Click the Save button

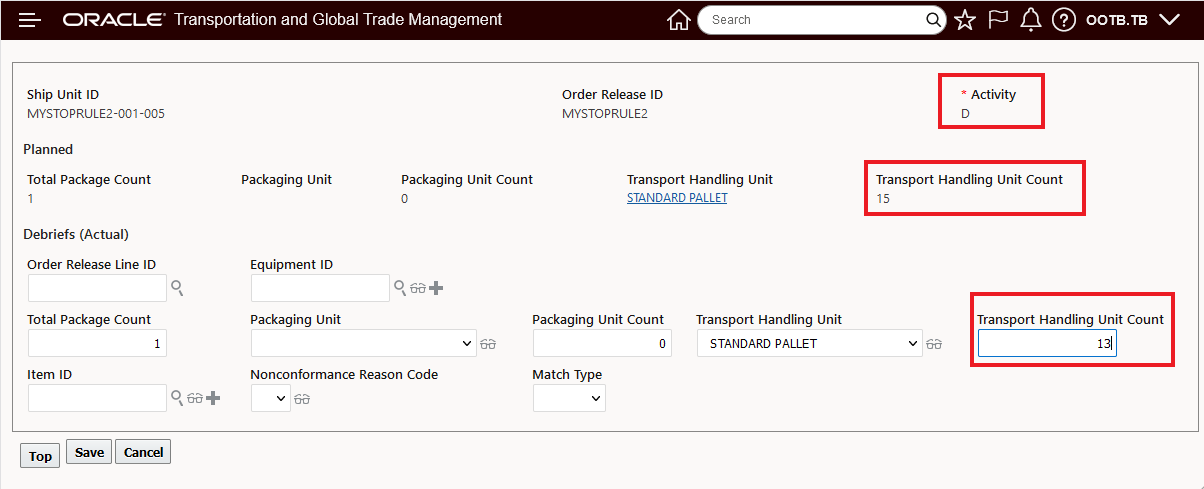tap(89, 452)
